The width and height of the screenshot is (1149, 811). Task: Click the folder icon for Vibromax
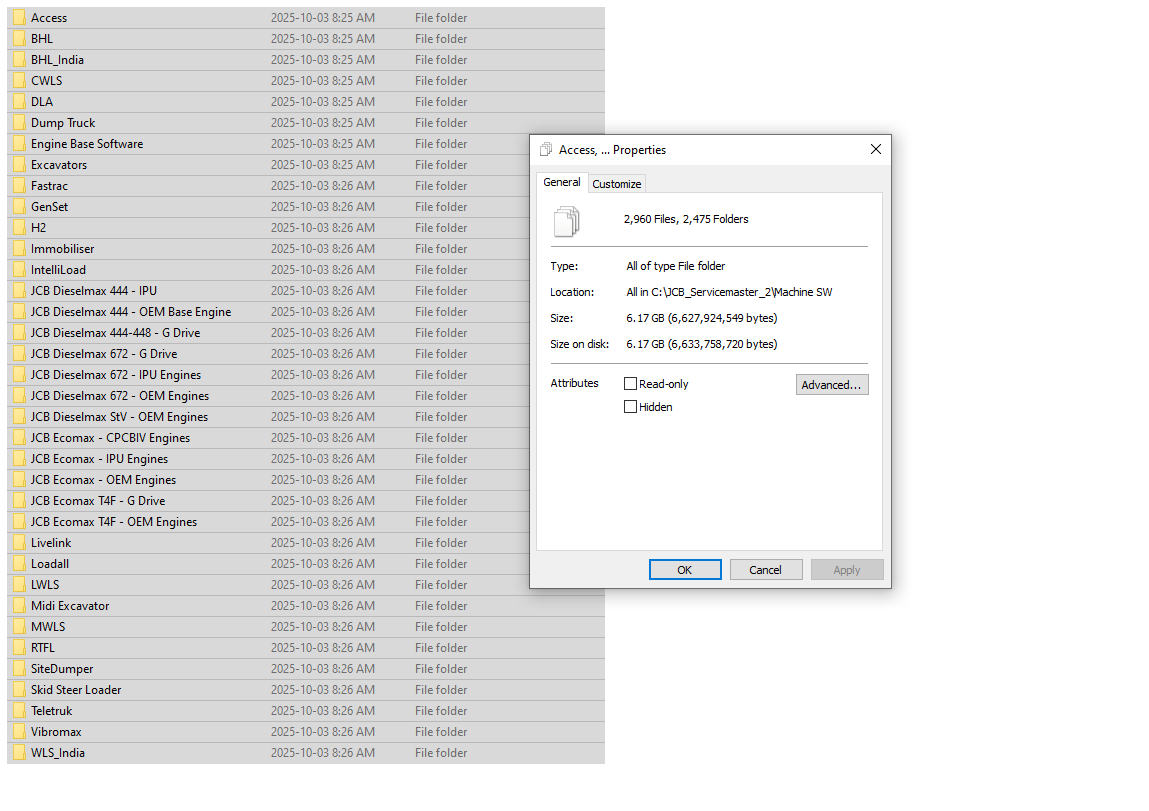pyautogui.click(x=17, y=731)
